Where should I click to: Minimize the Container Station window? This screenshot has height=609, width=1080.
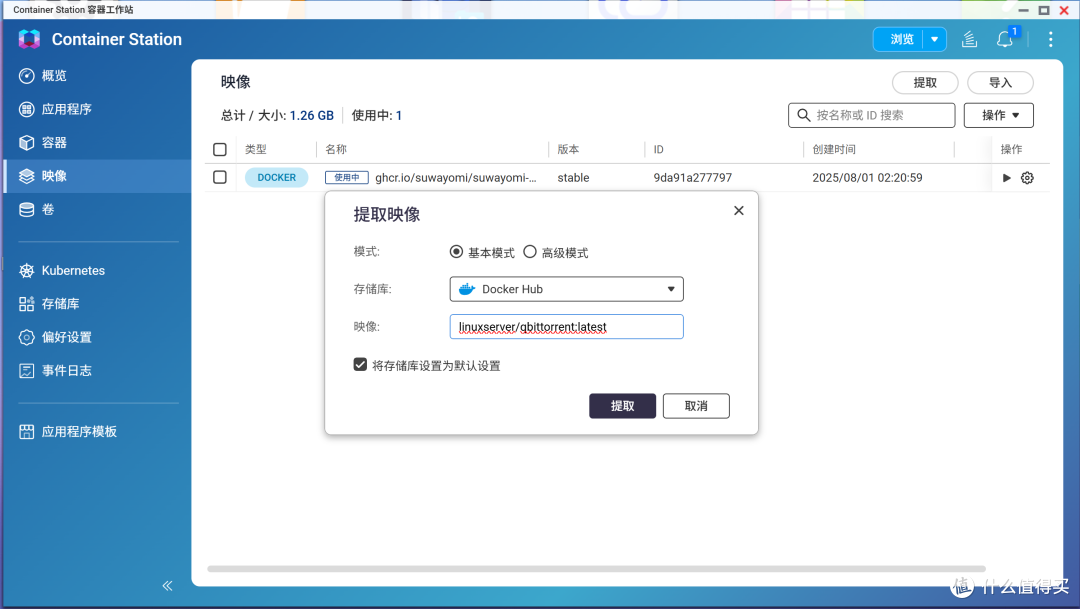tap(1024, 10)
